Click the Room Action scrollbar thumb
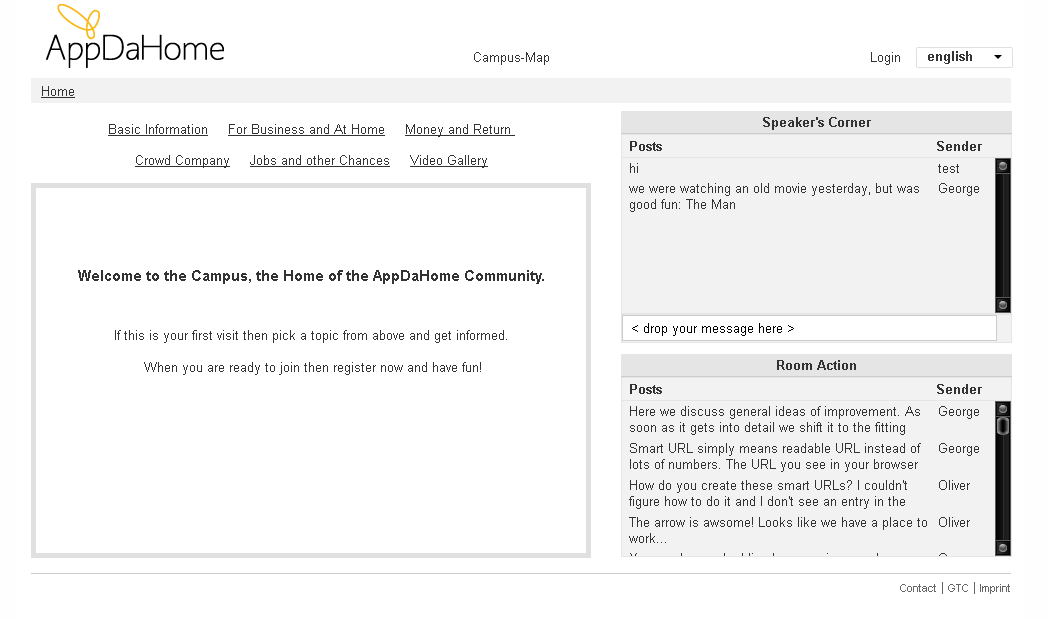Screen dimensions: 1048x619 1003,426
